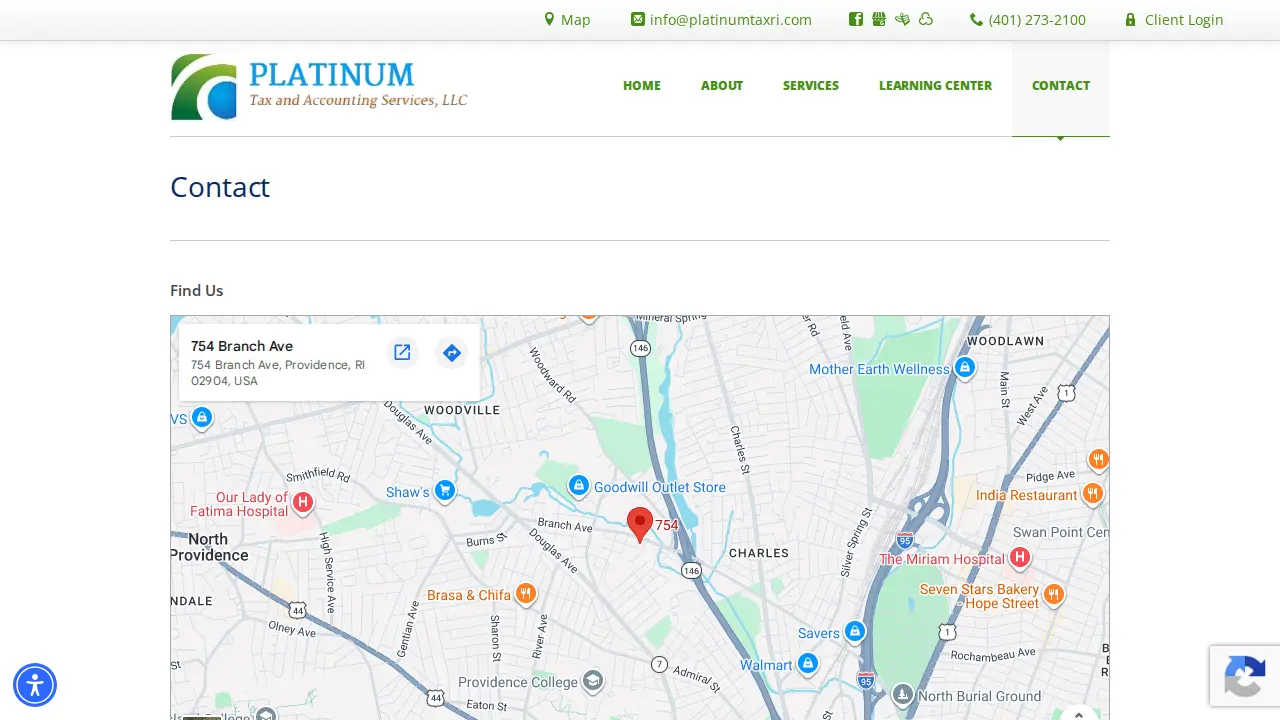Open the accessibility options button
Viewport: 1280px width, 720px height.
click(35, 685)
